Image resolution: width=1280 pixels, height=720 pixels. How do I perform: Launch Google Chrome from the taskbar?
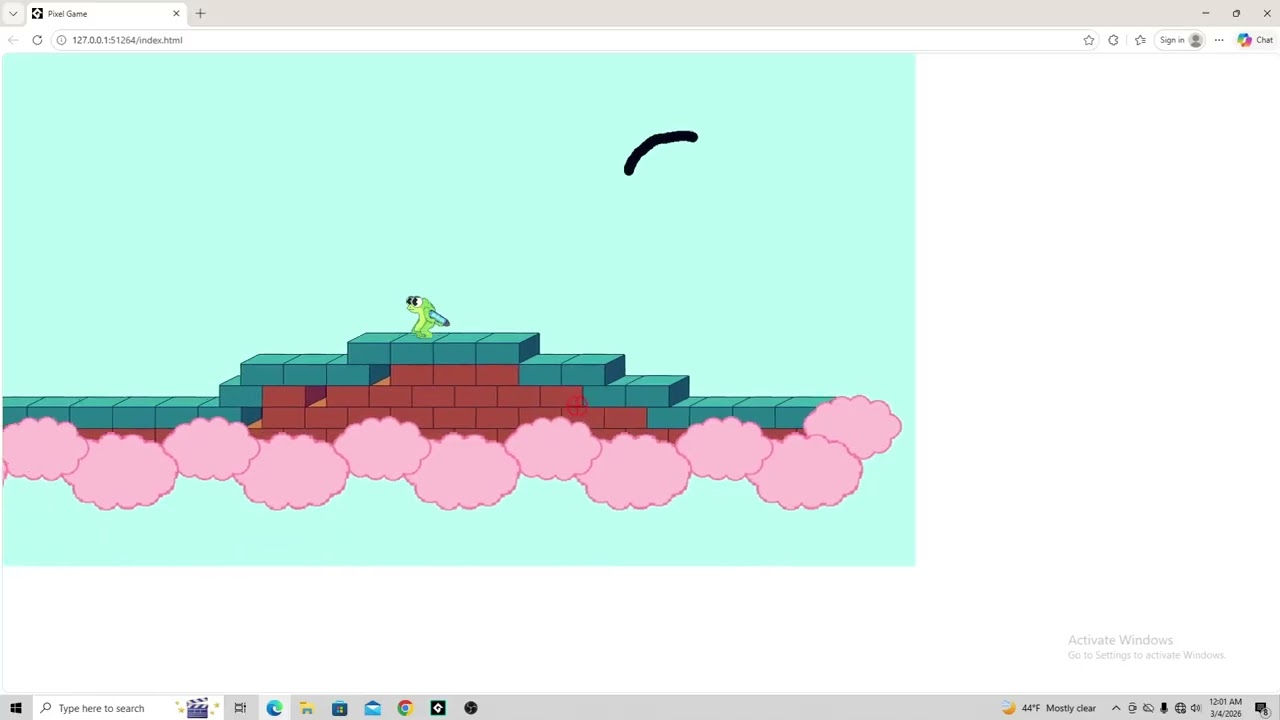(x=405, y=708)
